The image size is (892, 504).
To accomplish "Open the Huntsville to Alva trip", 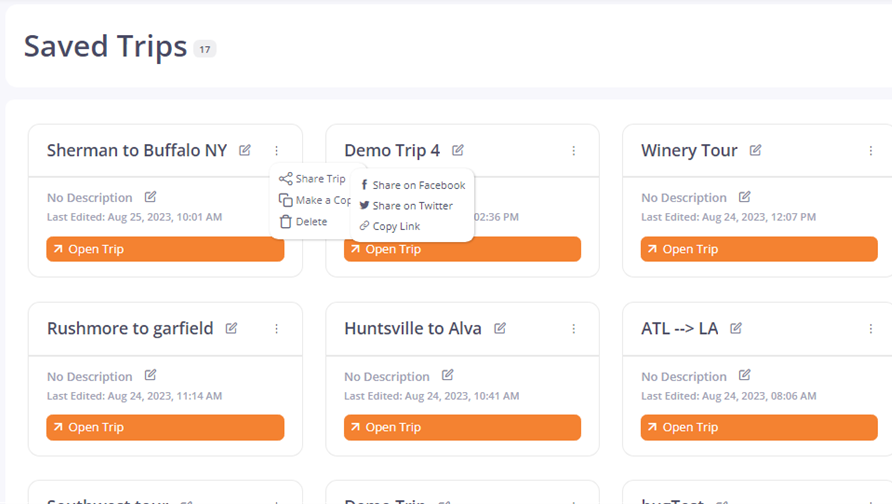I will (x=462, y=427).
